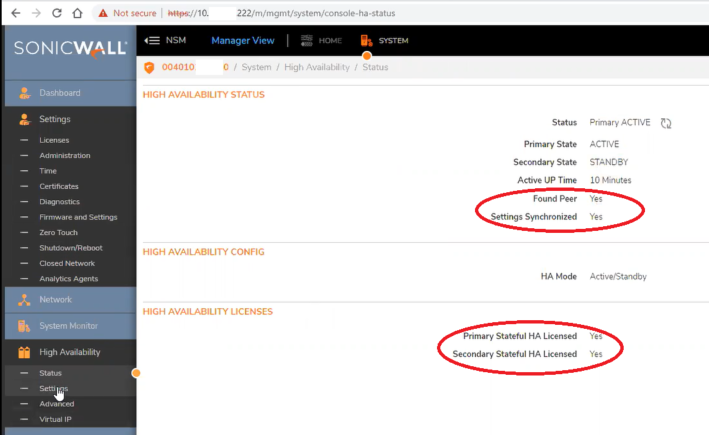
Task: Click the orange shield device icon in breadcrumb
Action: click(148, 67)
